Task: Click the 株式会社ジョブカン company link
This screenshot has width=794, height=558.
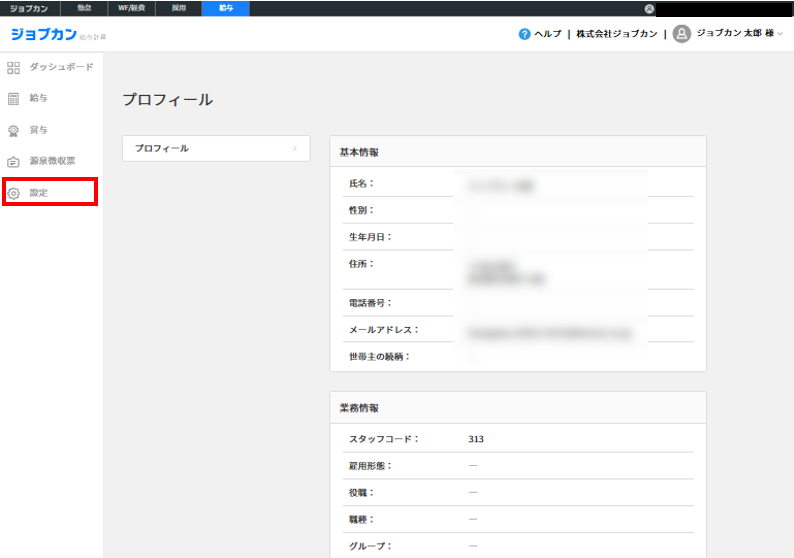Action: click(616, 34)
